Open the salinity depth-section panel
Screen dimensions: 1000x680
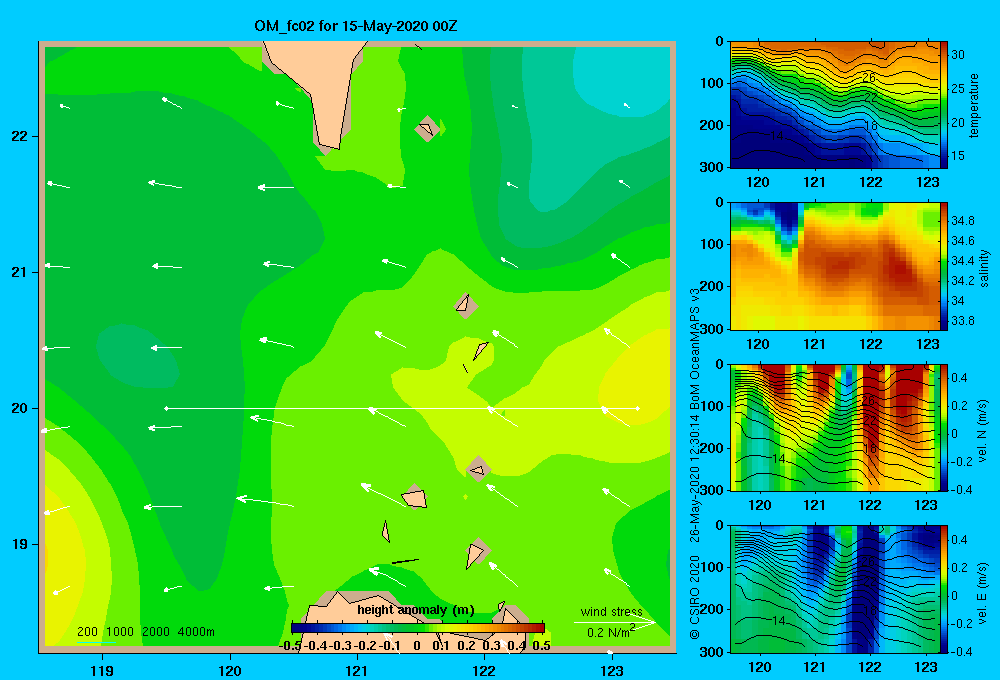point(834,266)
